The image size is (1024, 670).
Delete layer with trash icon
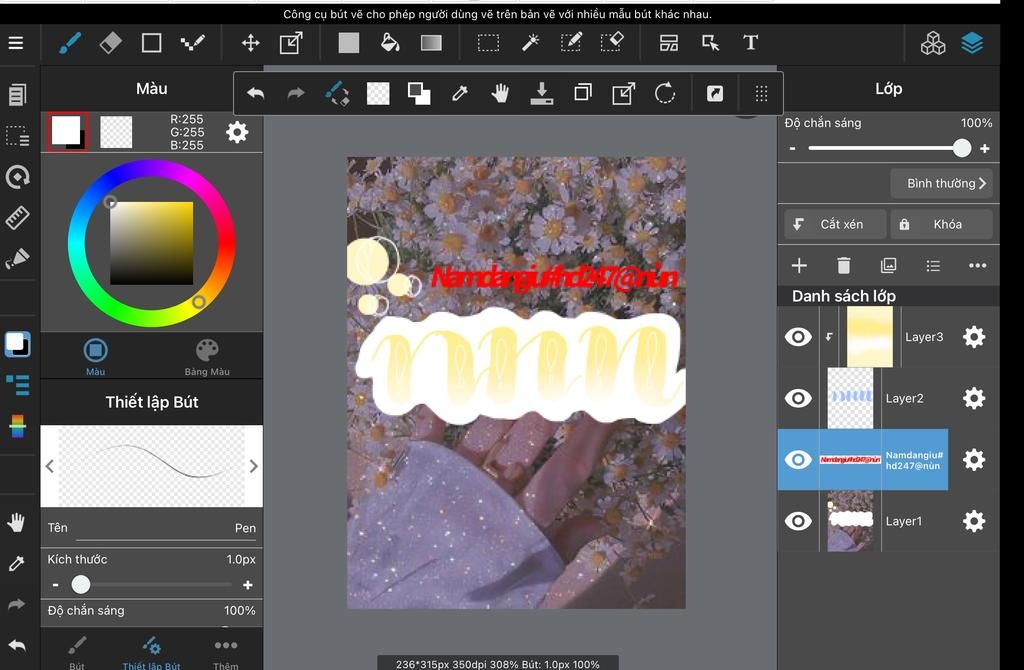click(844, 266)
